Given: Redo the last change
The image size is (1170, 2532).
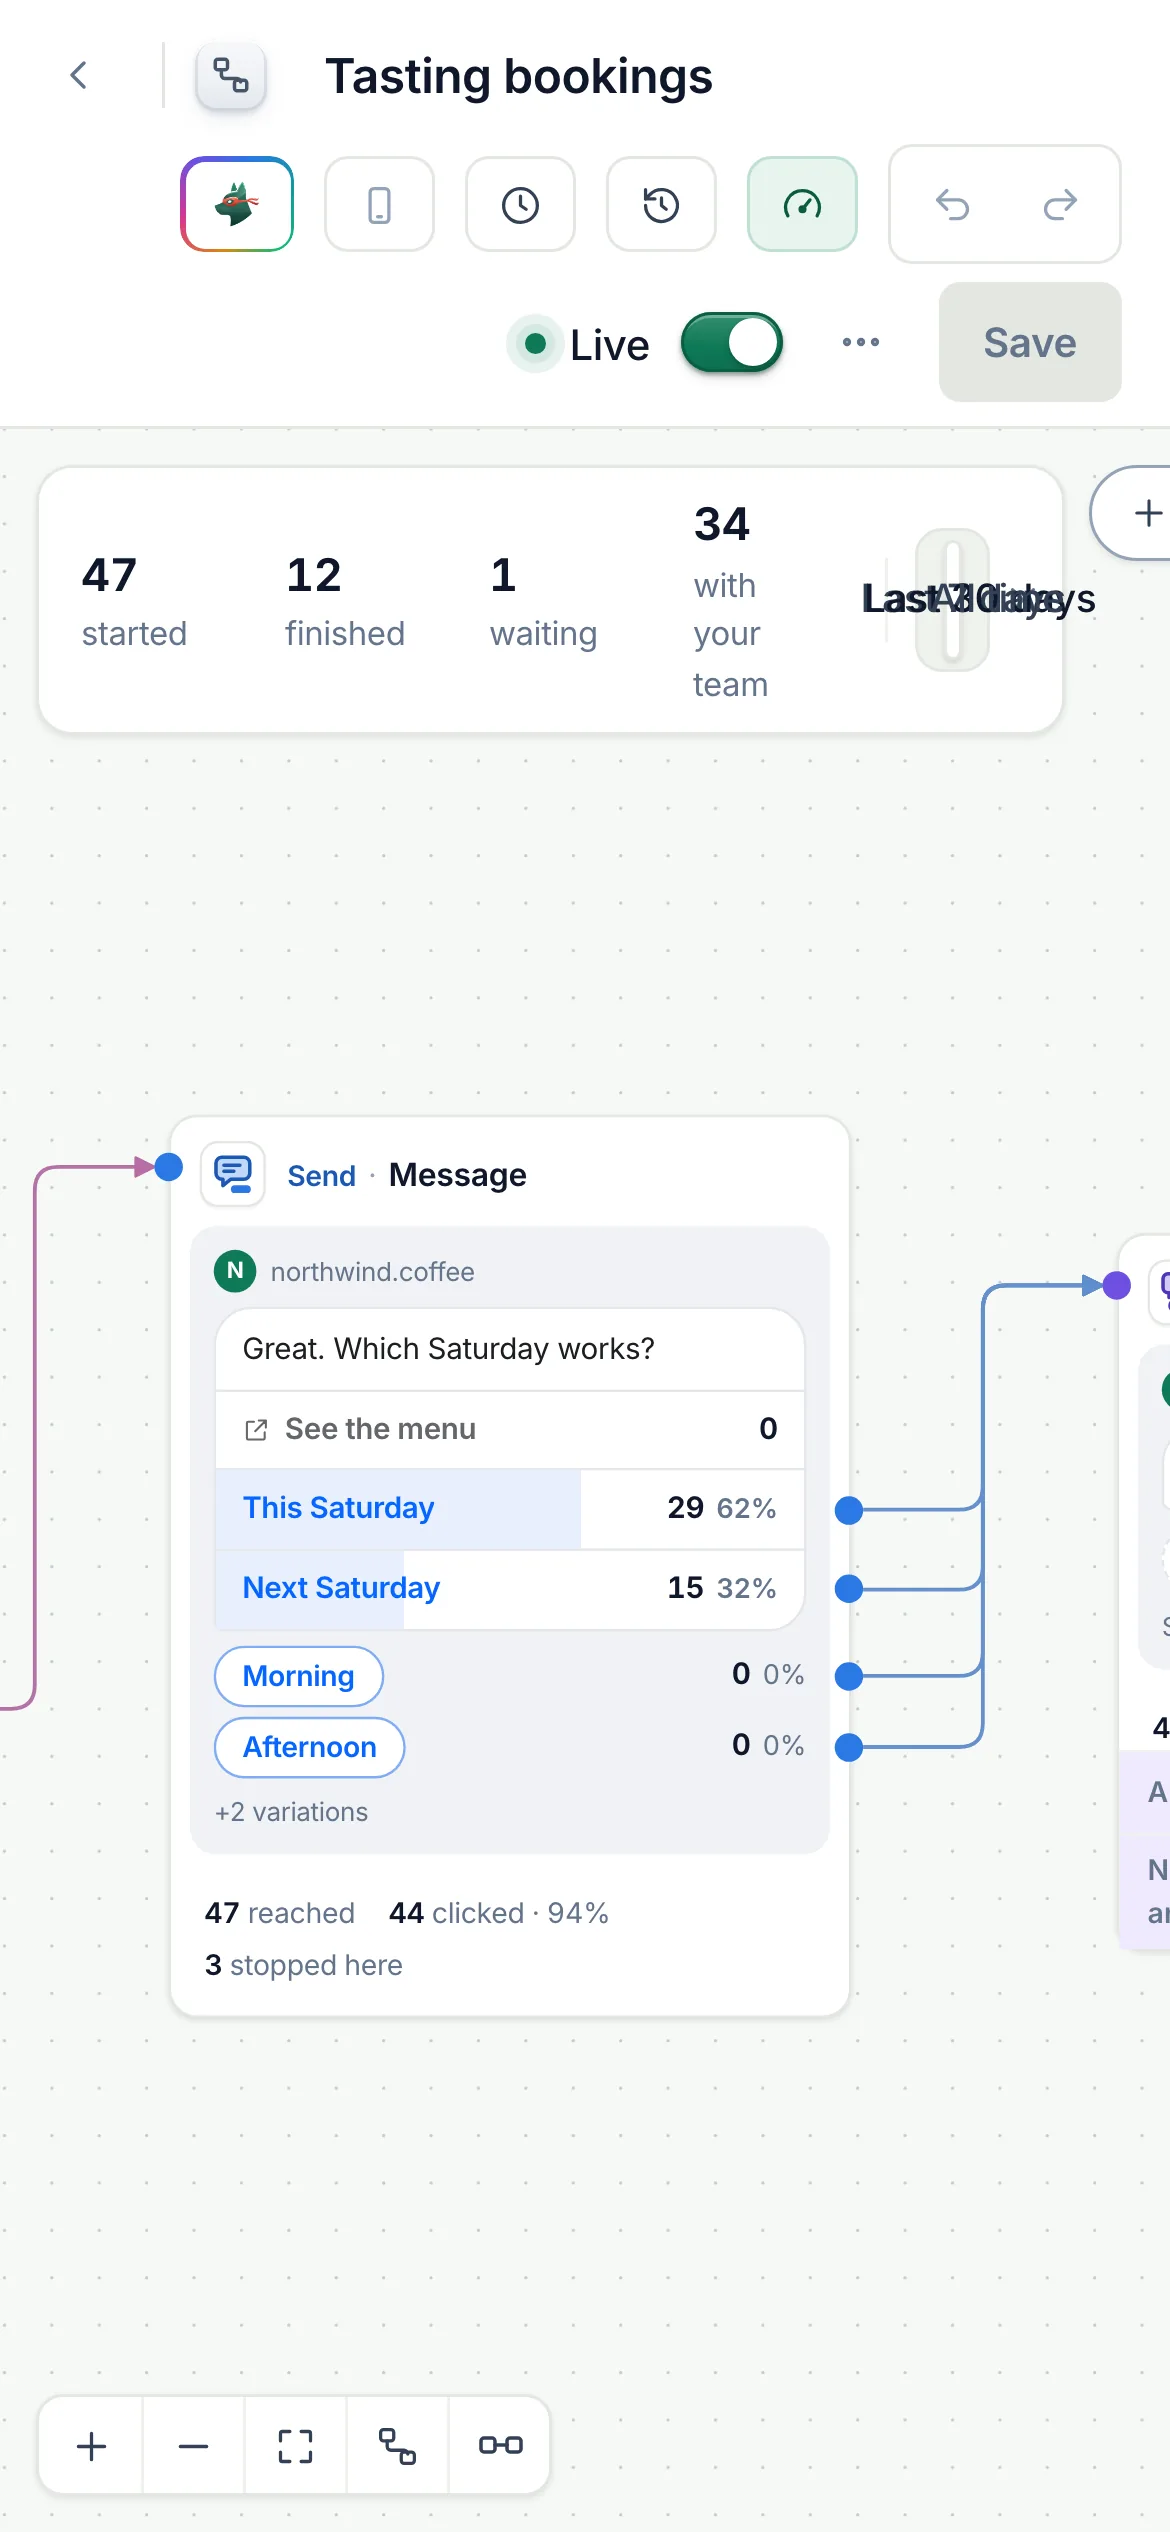Looking at the screenshot, I should (1060, 204).
